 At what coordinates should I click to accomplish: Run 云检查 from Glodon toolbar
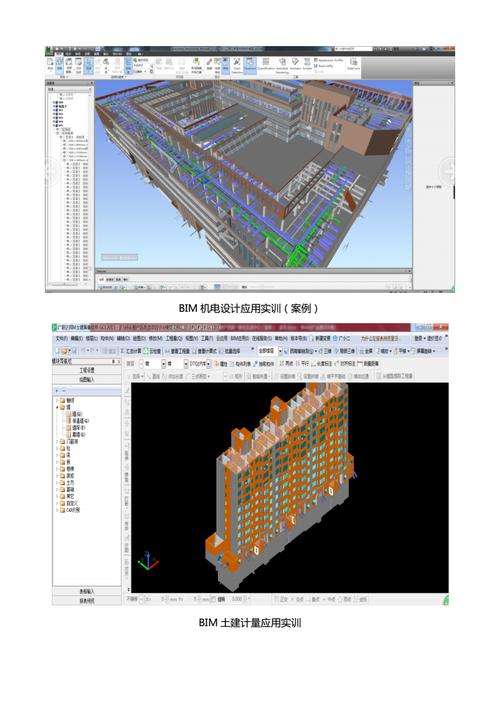[152, 351]
